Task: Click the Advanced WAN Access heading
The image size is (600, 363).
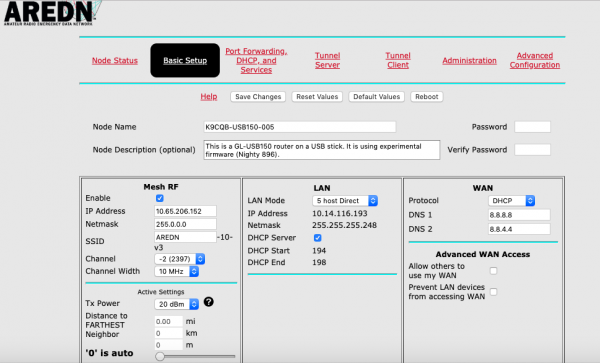Action: click(483, 254)
